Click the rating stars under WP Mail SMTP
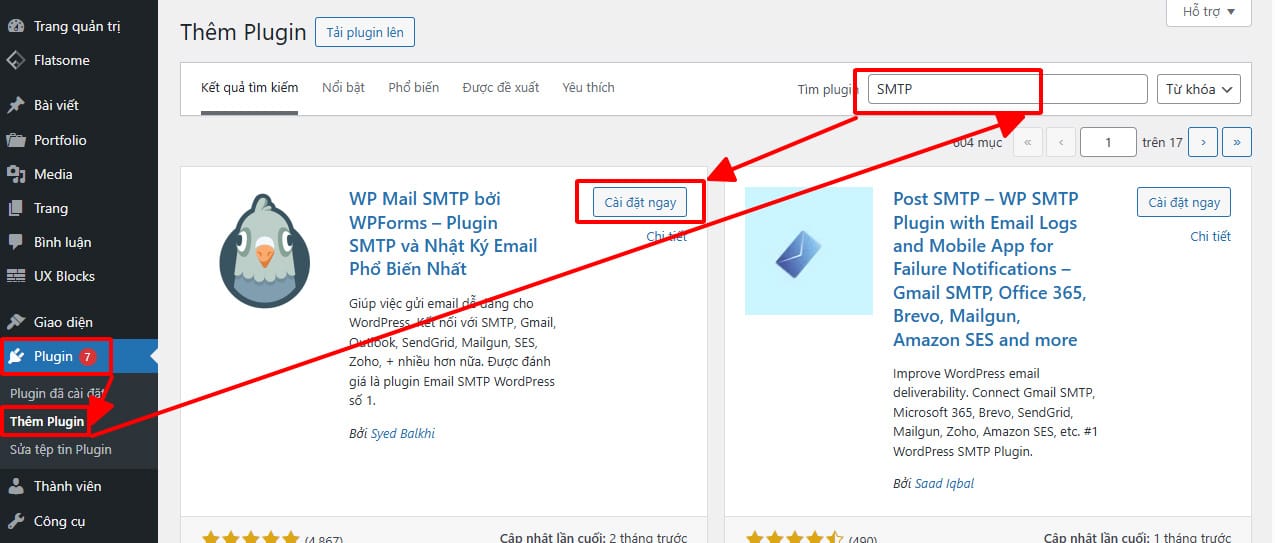The height and width of the screenshot is (543, 1275). 250,538
